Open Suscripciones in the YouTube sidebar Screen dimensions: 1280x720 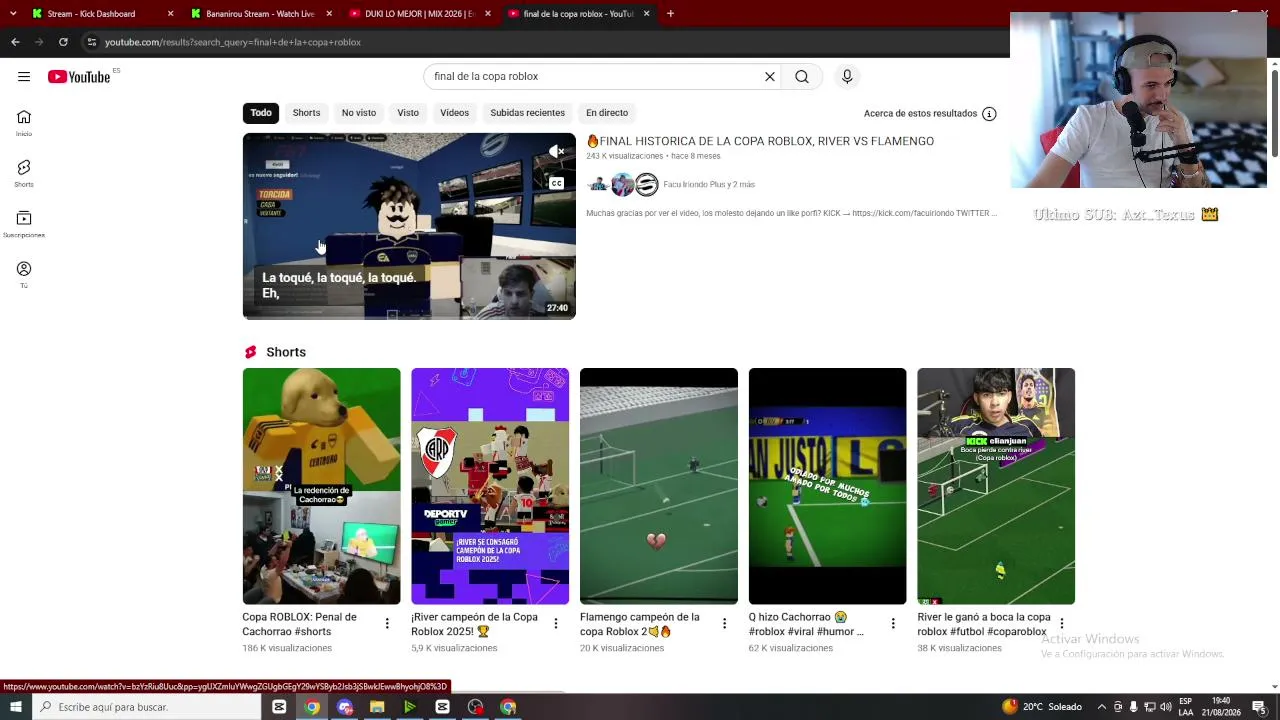pos(24,224)
